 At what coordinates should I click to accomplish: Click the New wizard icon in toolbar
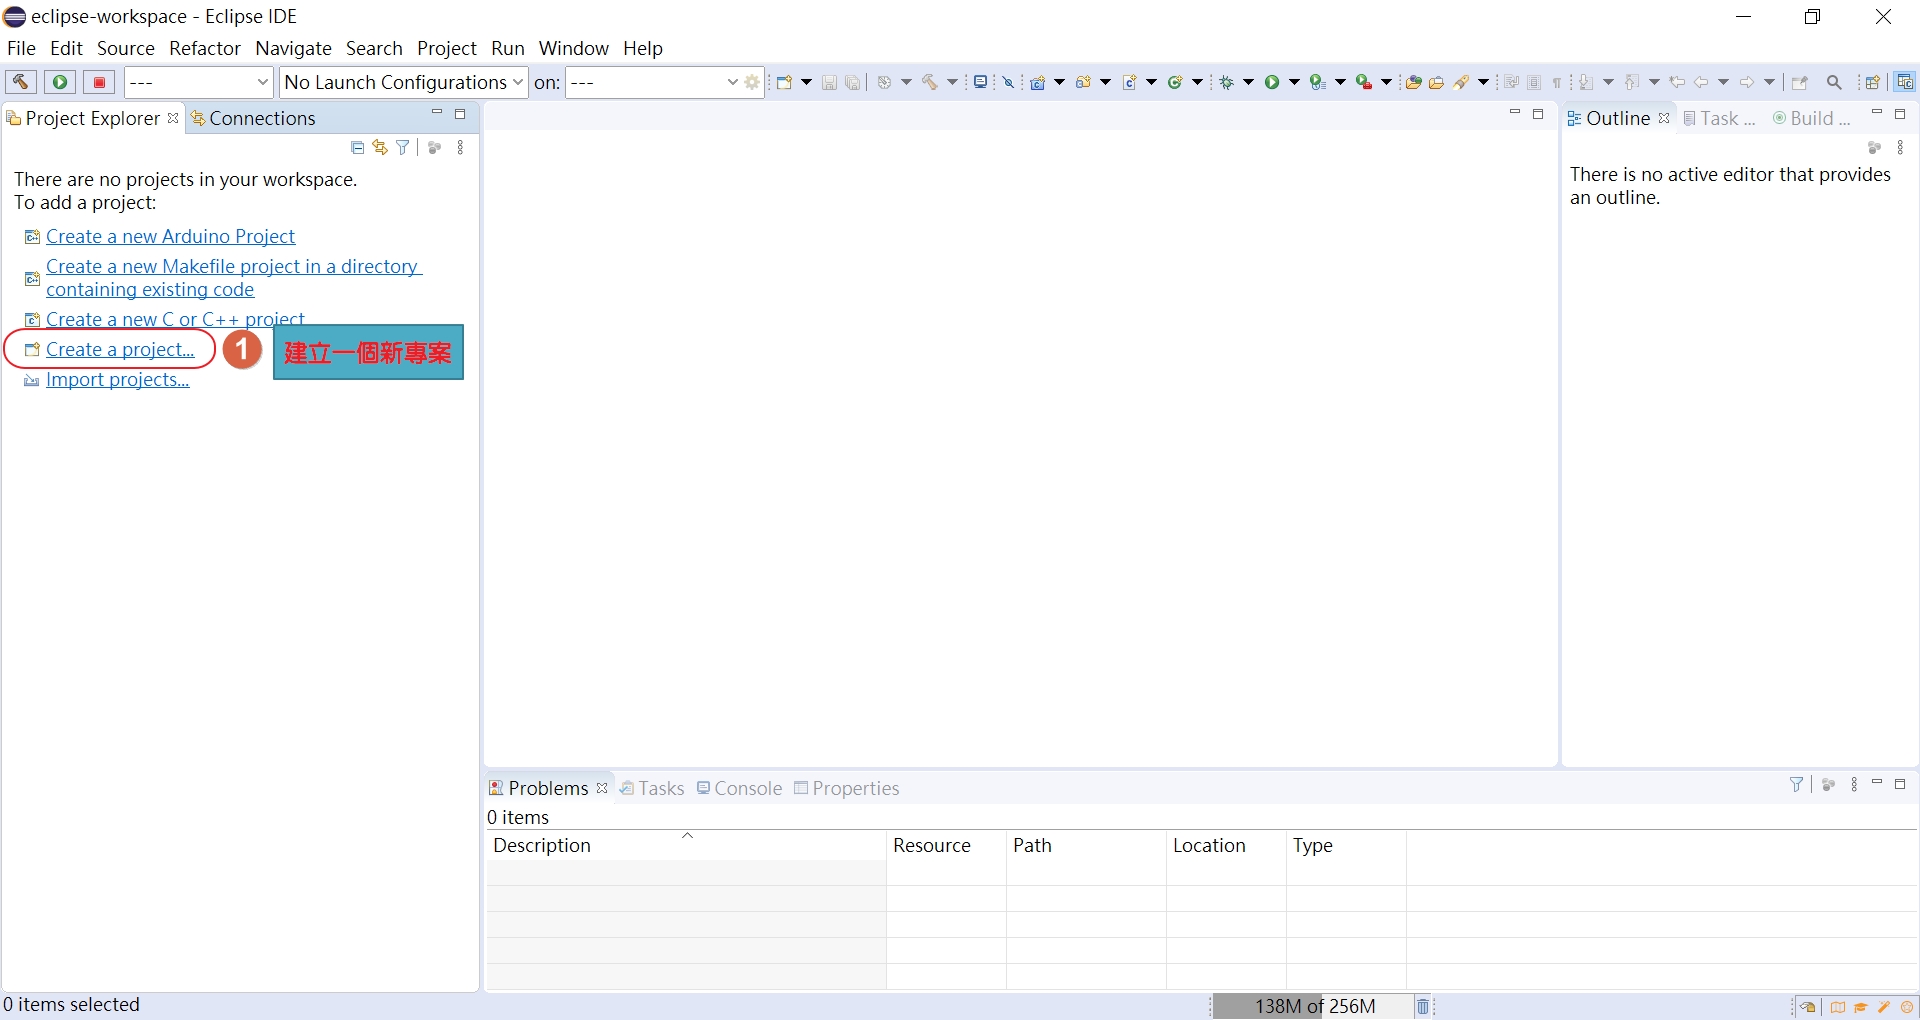pos(785,82)
